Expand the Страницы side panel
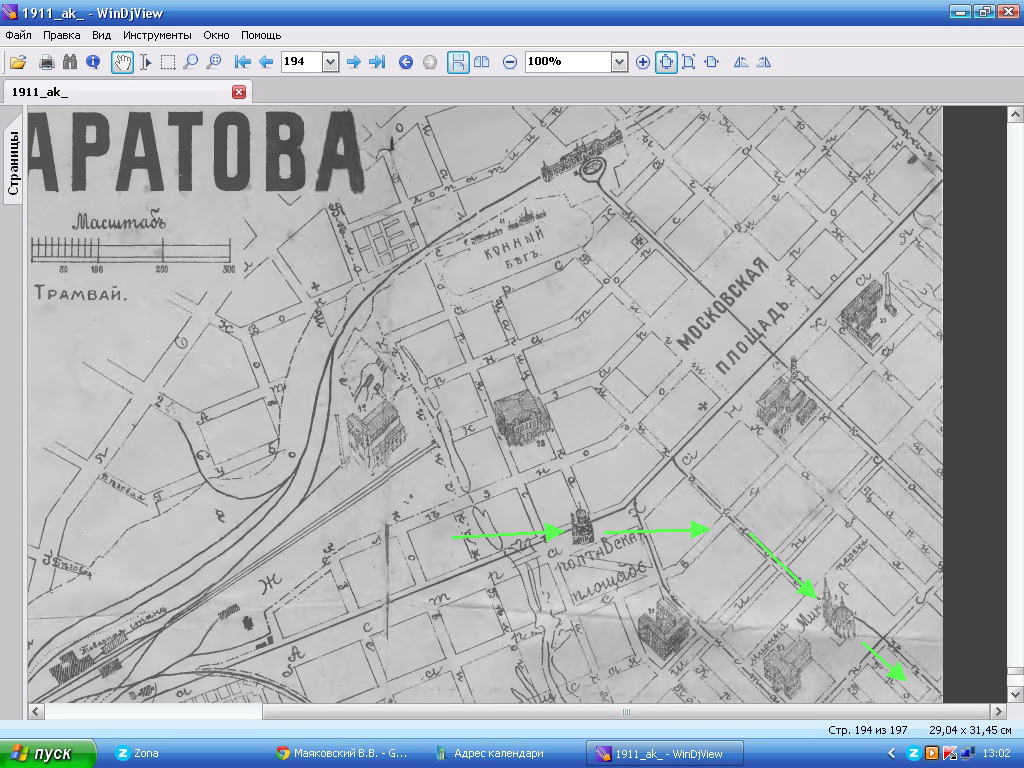1024x768 pixels. 14,163
